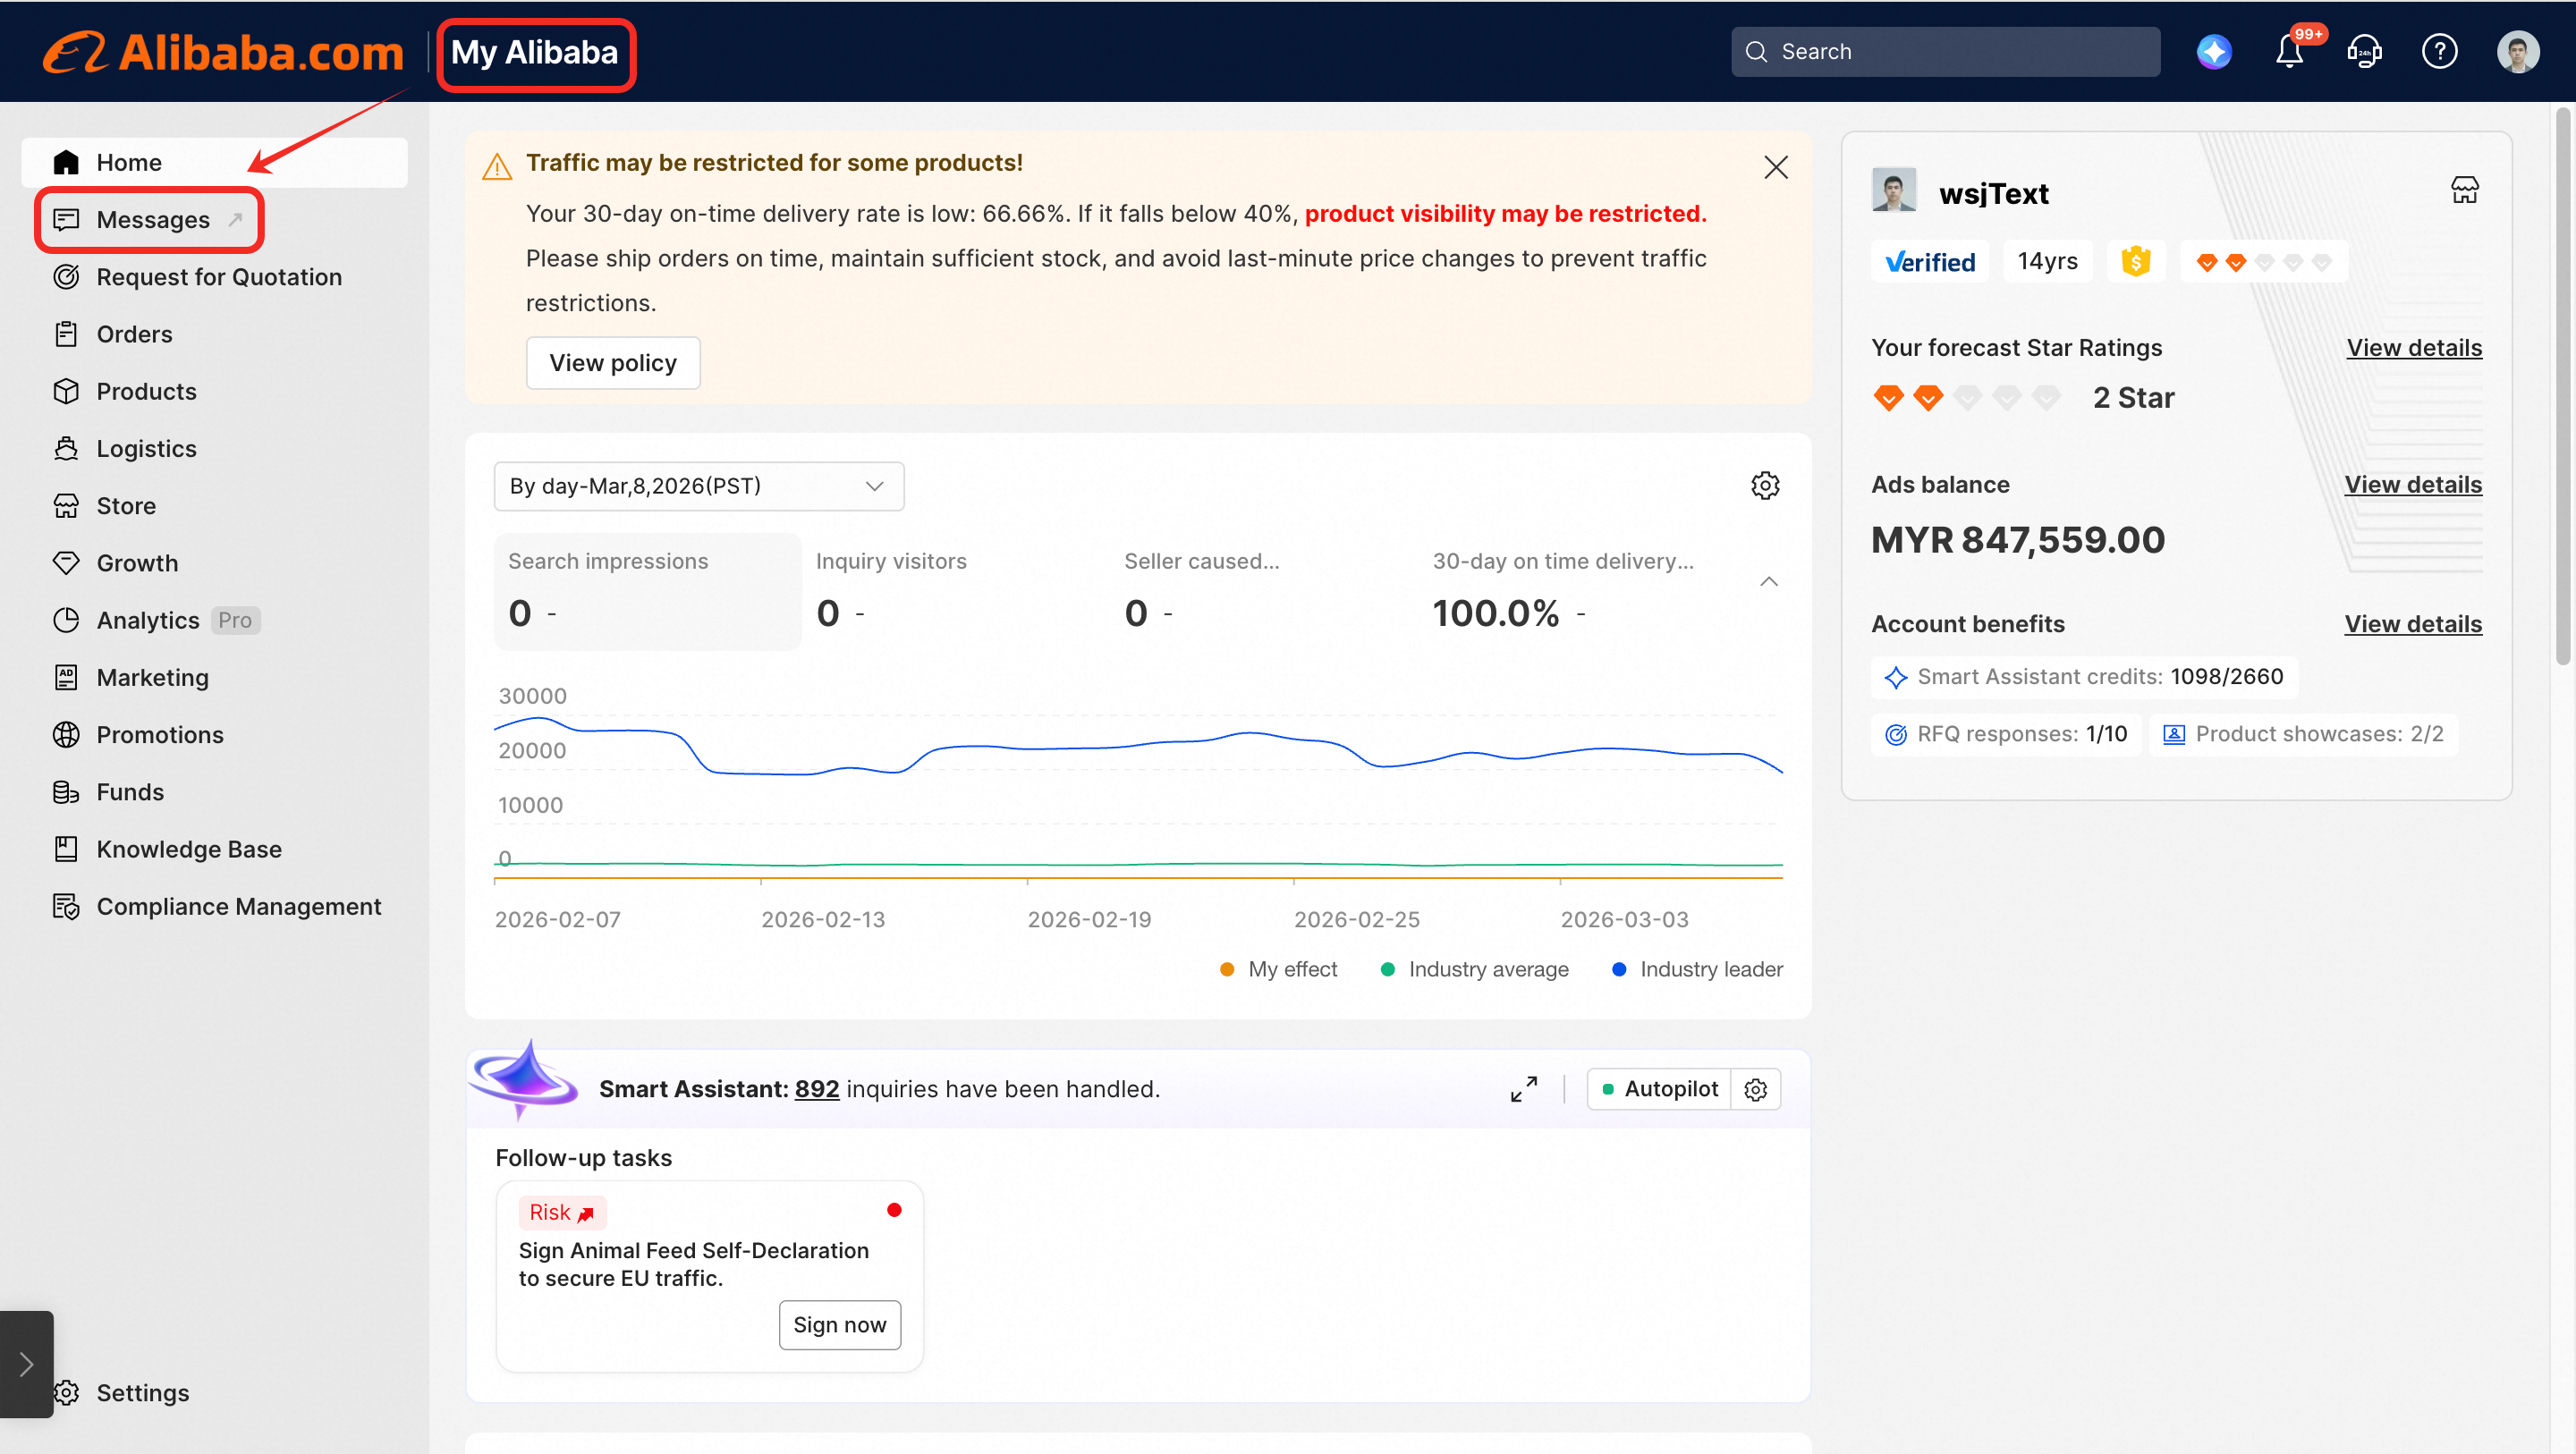Open Settings in the sidebar

tap(142, 1393)
